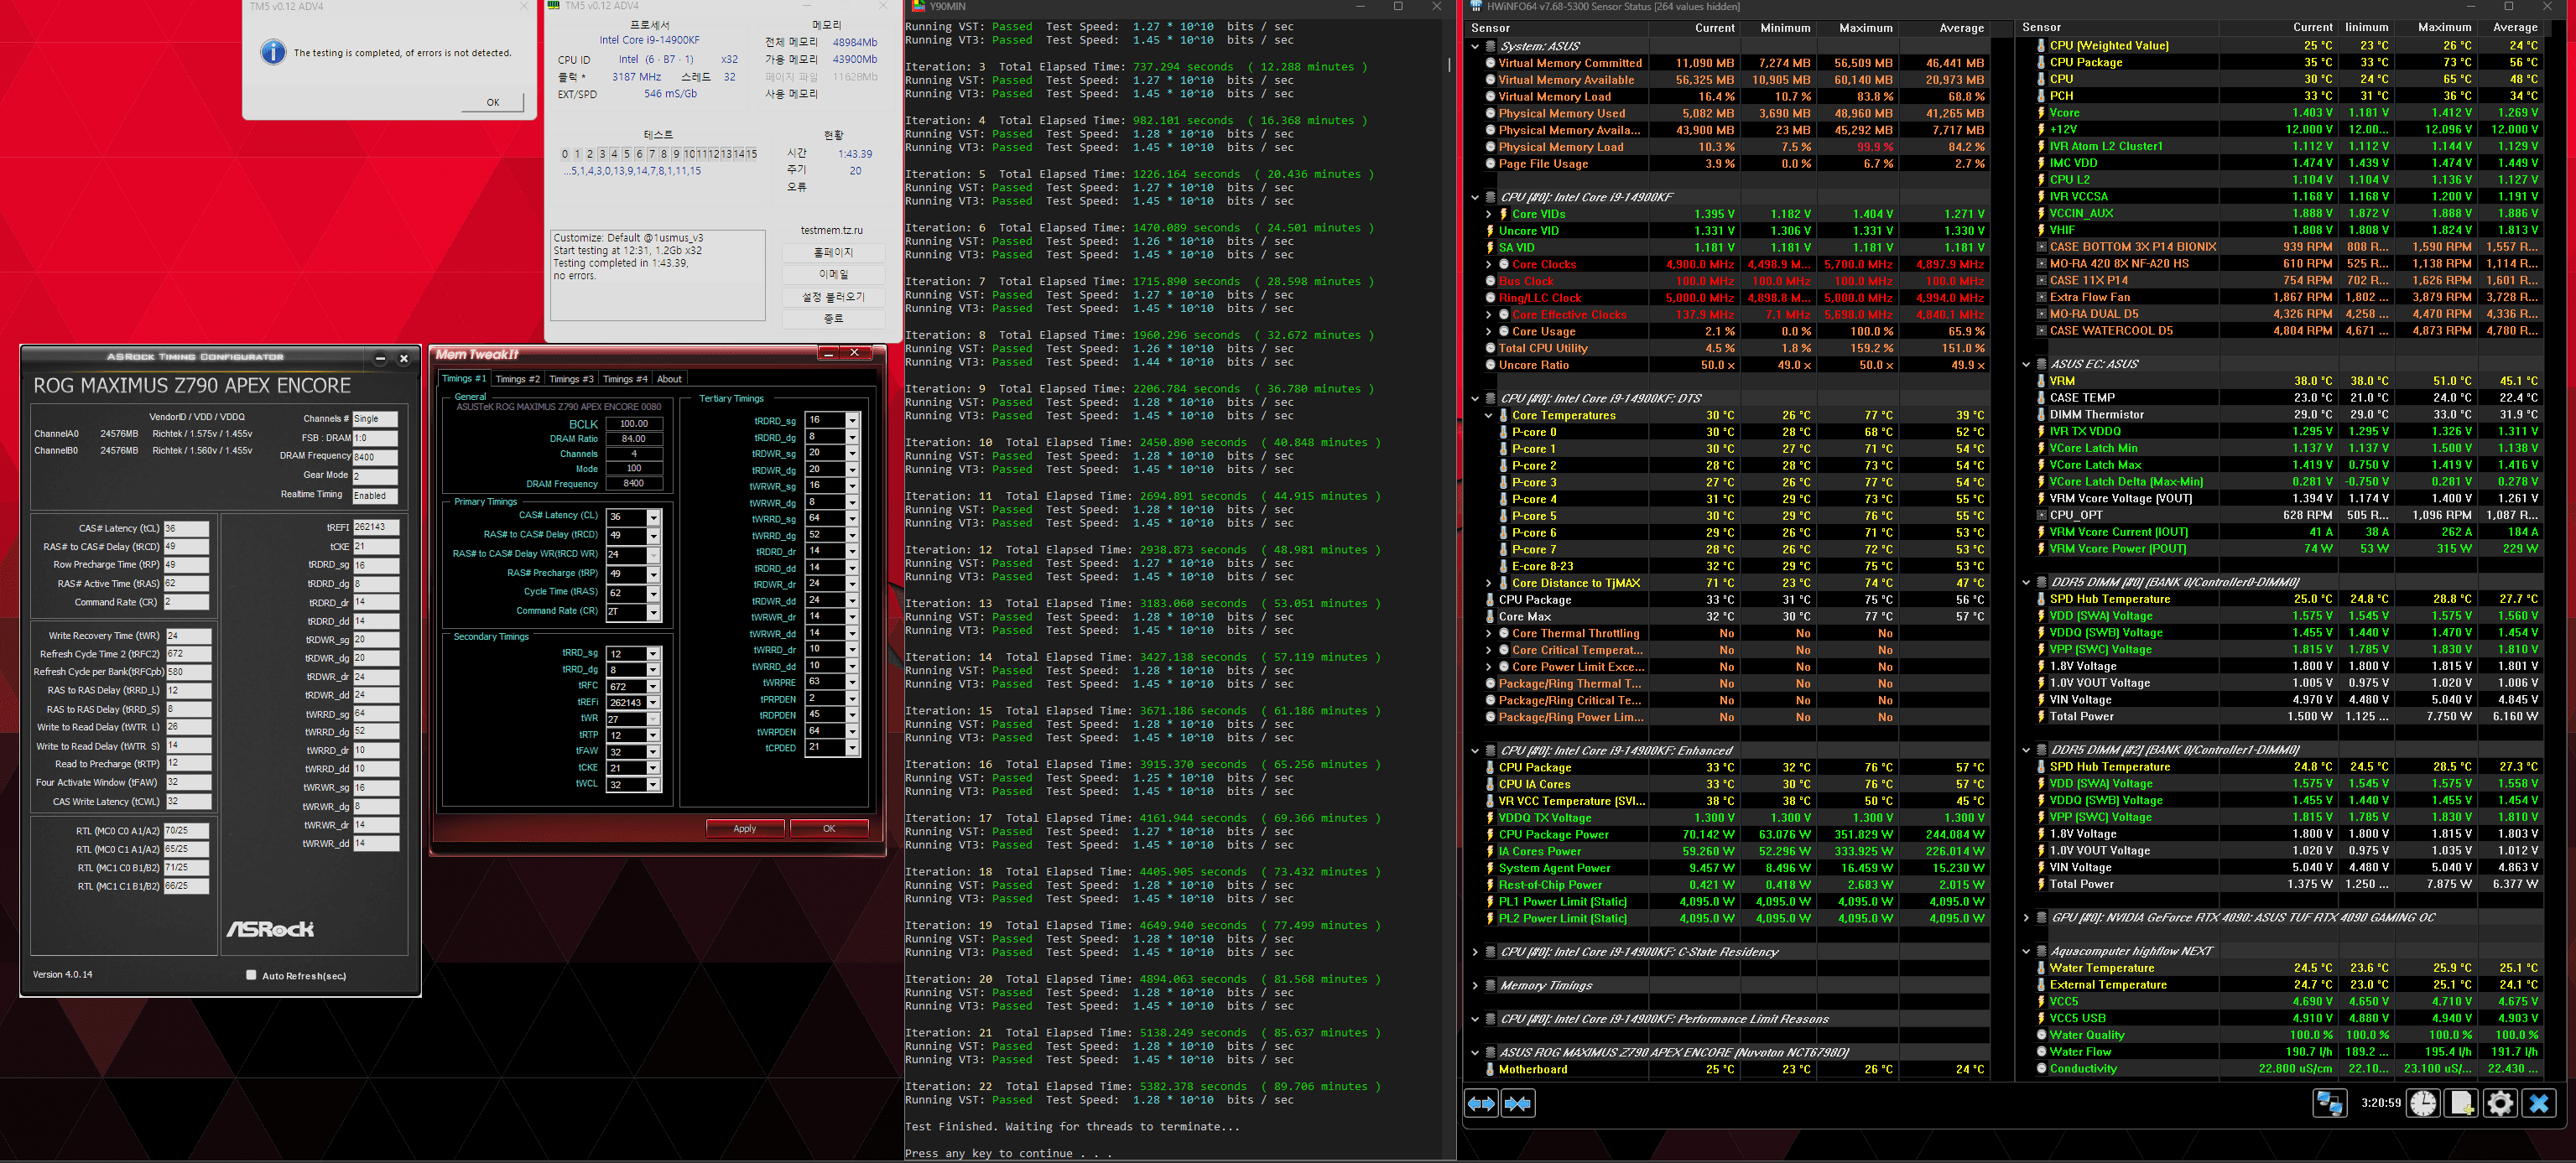Expand Core Thermal Throttling row
The image size is (2576, 1163).
tap(1488, 633)
